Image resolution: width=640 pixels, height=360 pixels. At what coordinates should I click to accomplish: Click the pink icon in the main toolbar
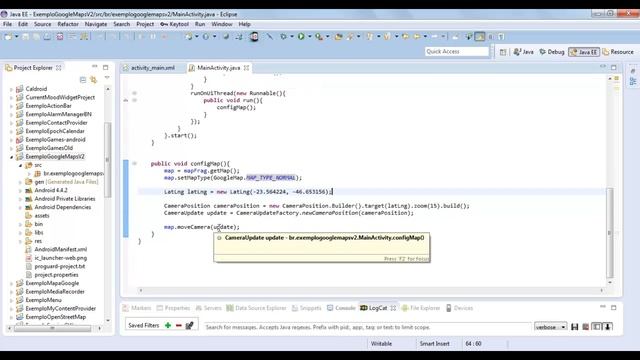(x=60, y=37)
